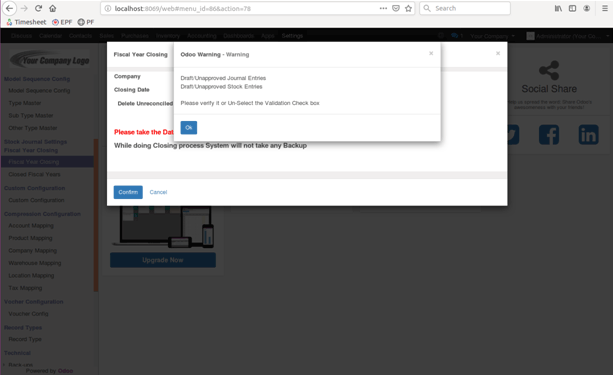The height and width of the screenshot is (377, 615).
Task: Select Voucher Config in the sidebar
Action: click(x=28, y=315)
